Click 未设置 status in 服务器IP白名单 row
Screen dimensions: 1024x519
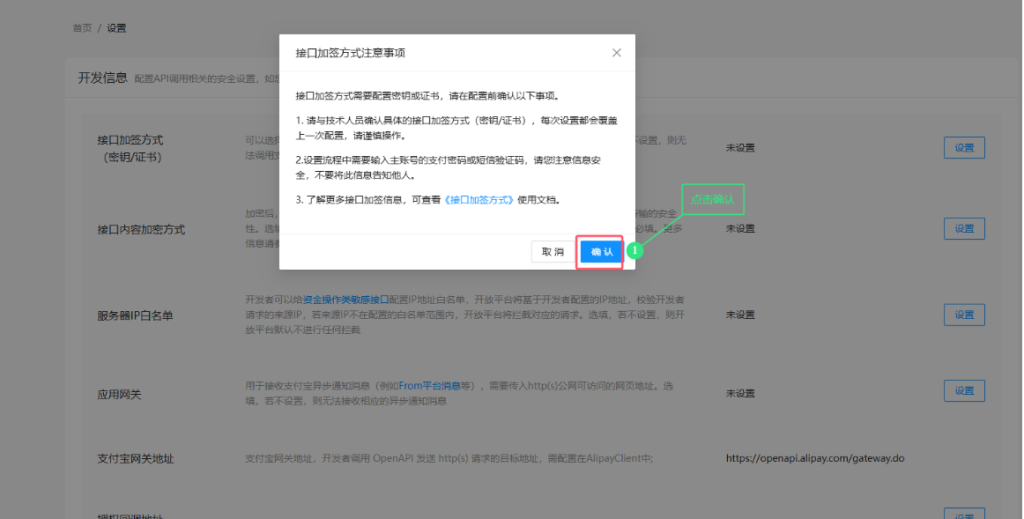click(740, 315)
